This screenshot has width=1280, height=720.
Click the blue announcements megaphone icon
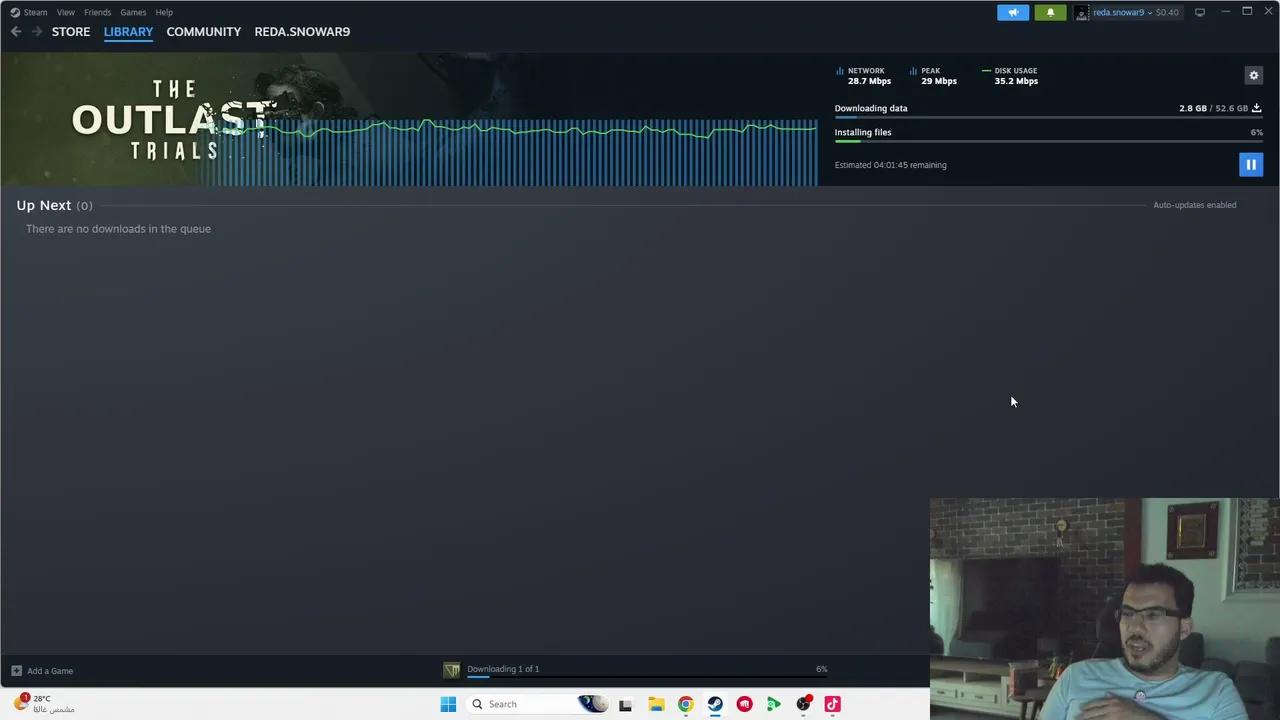coord(1013,12)
